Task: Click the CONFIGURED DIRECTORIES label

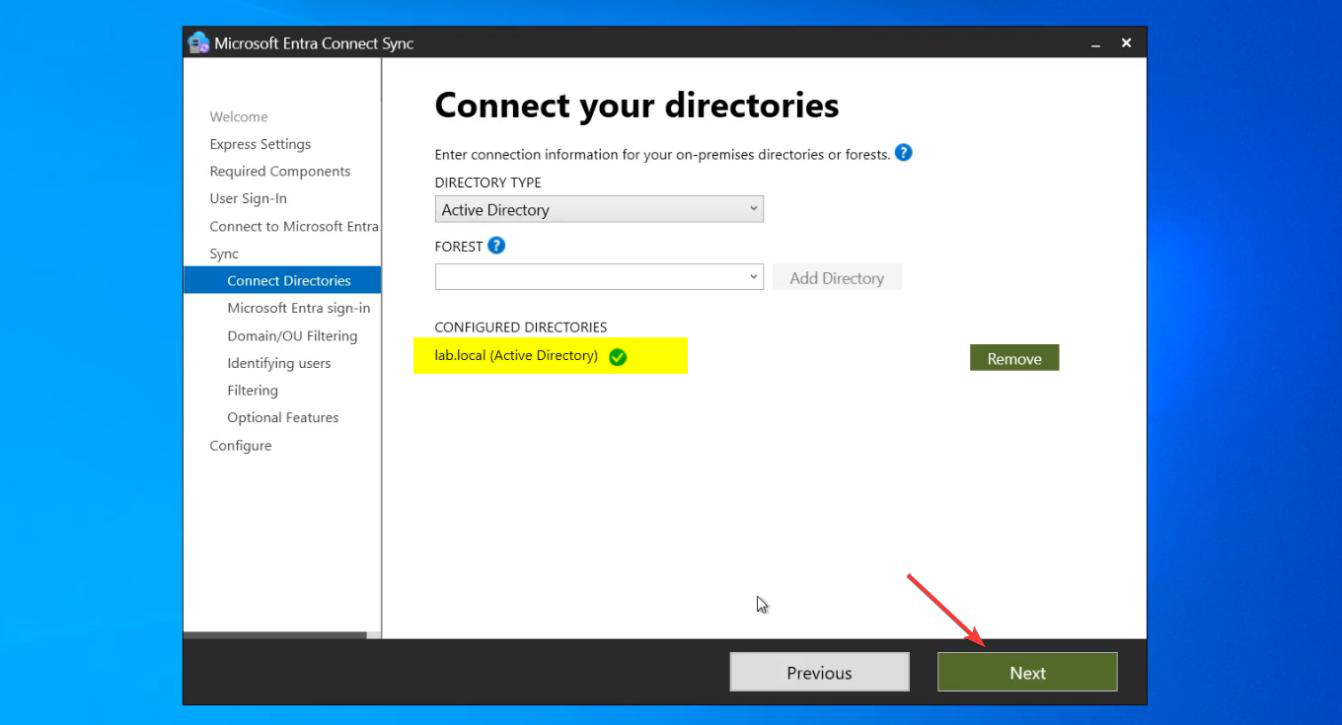Action: [521, 327]
